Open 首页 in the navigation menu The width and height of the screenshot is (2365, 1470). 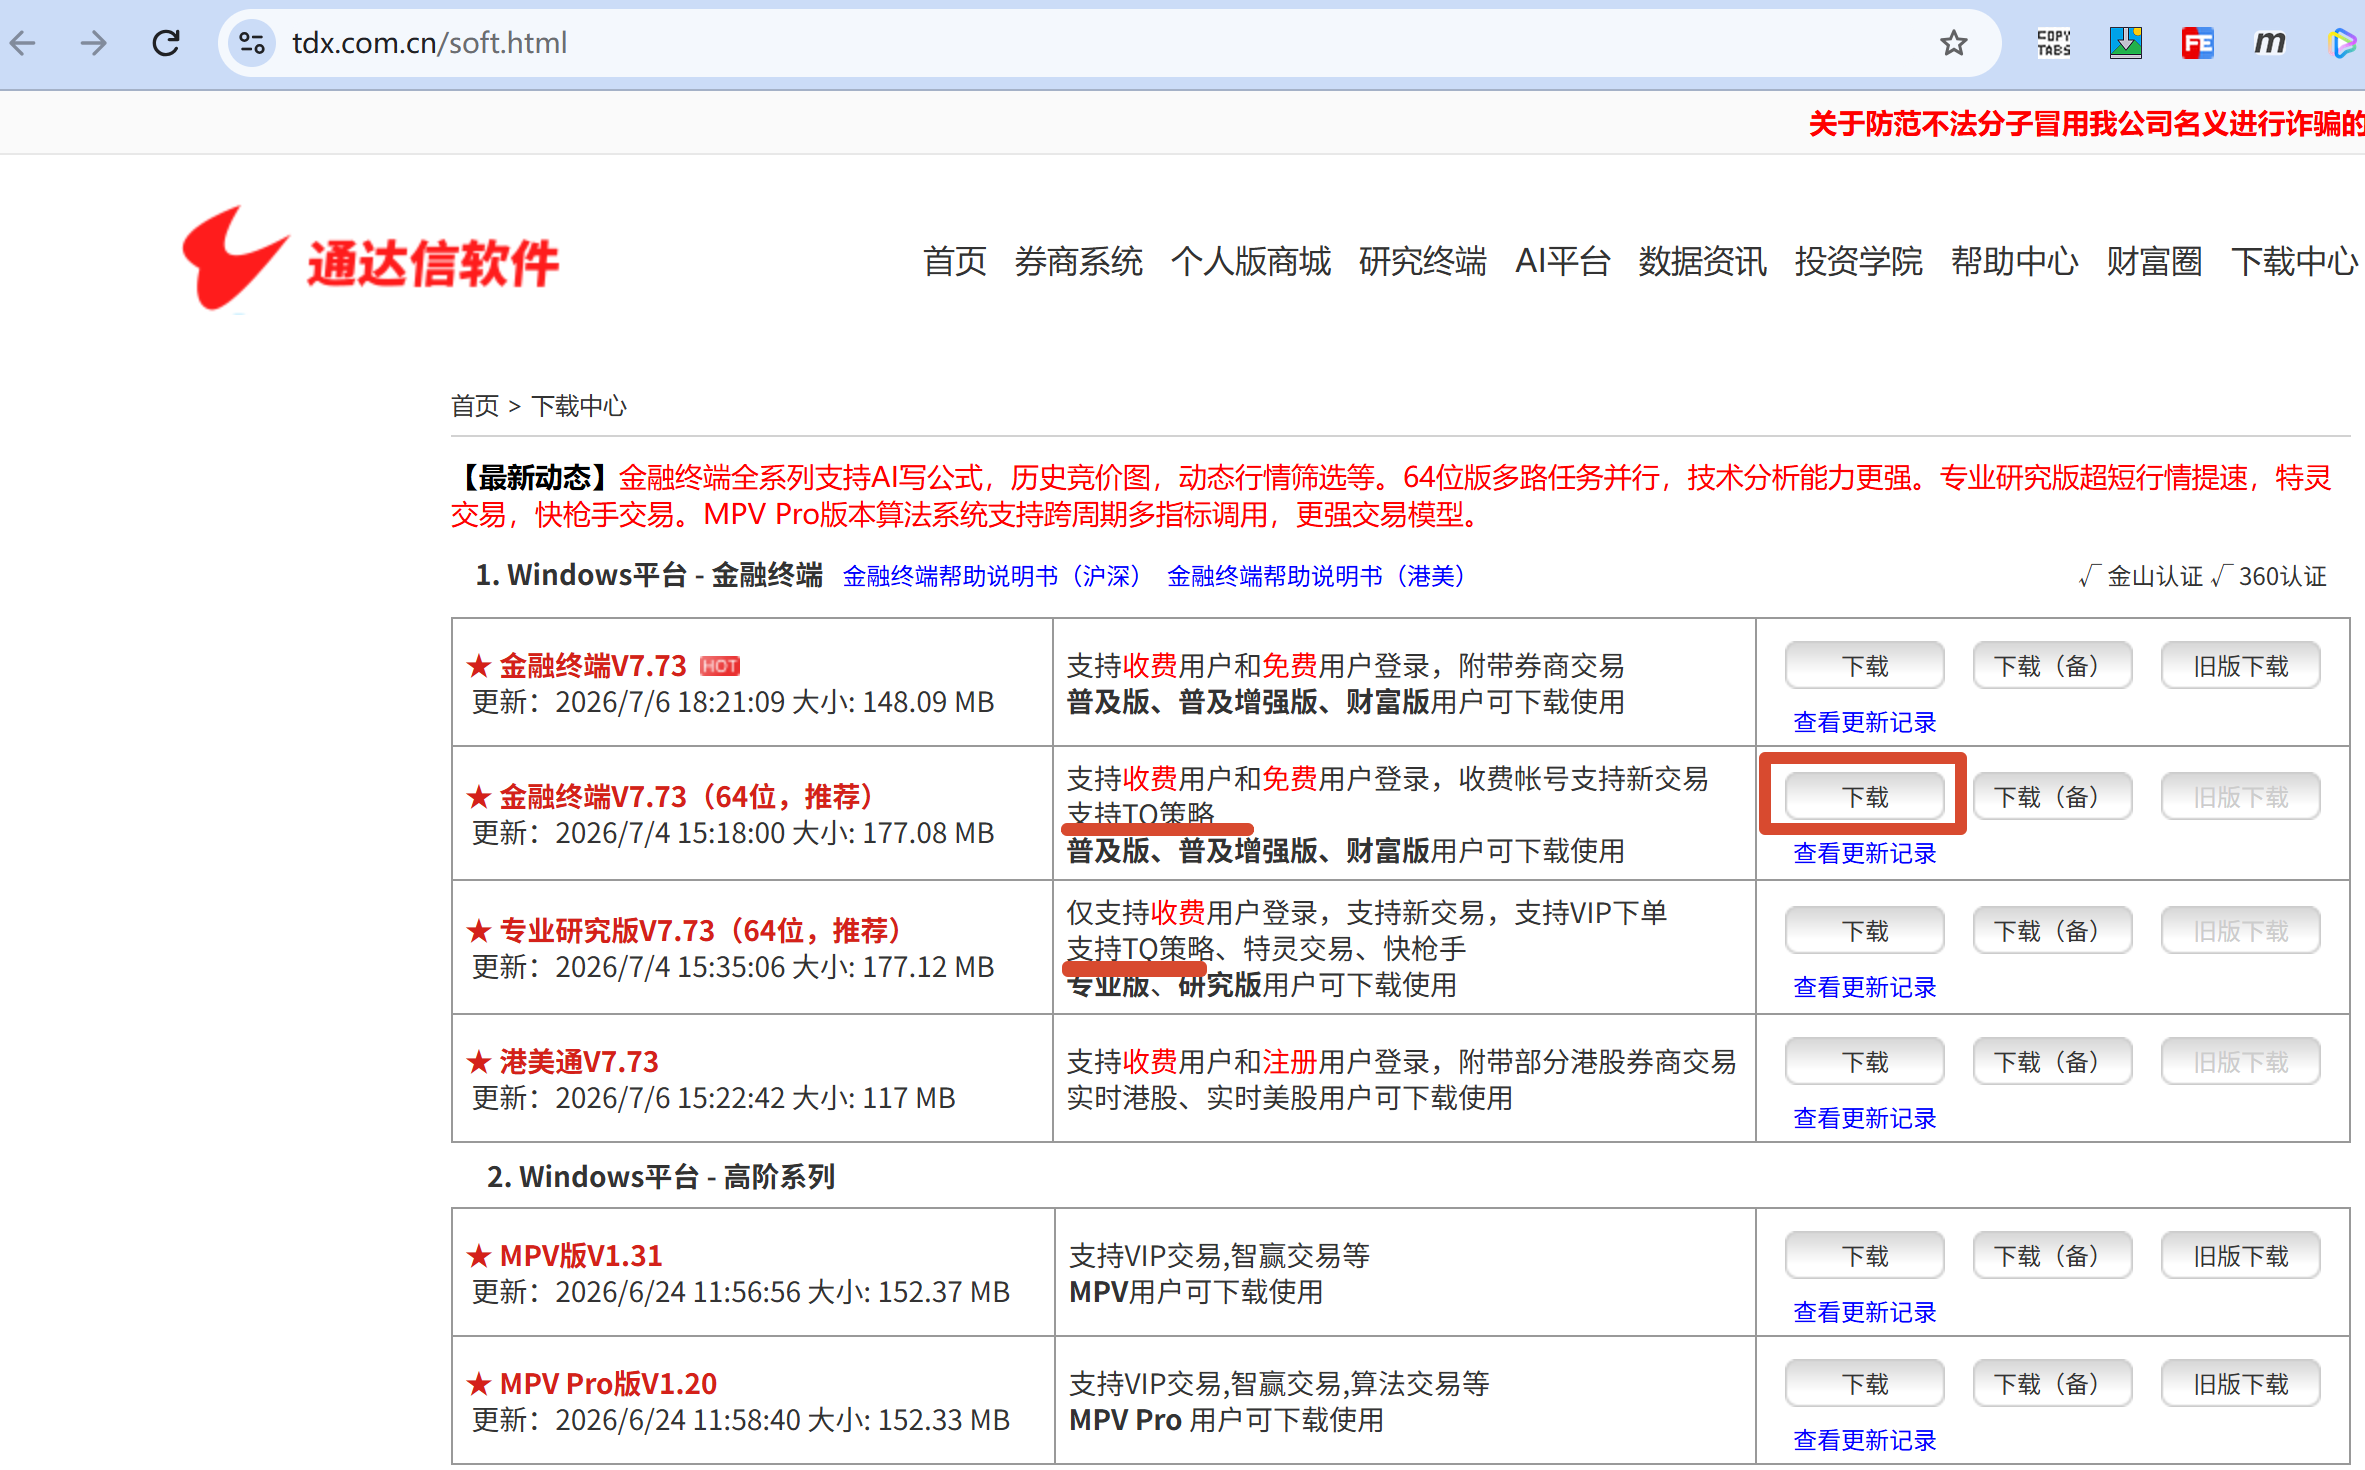[x=955, y=261]
